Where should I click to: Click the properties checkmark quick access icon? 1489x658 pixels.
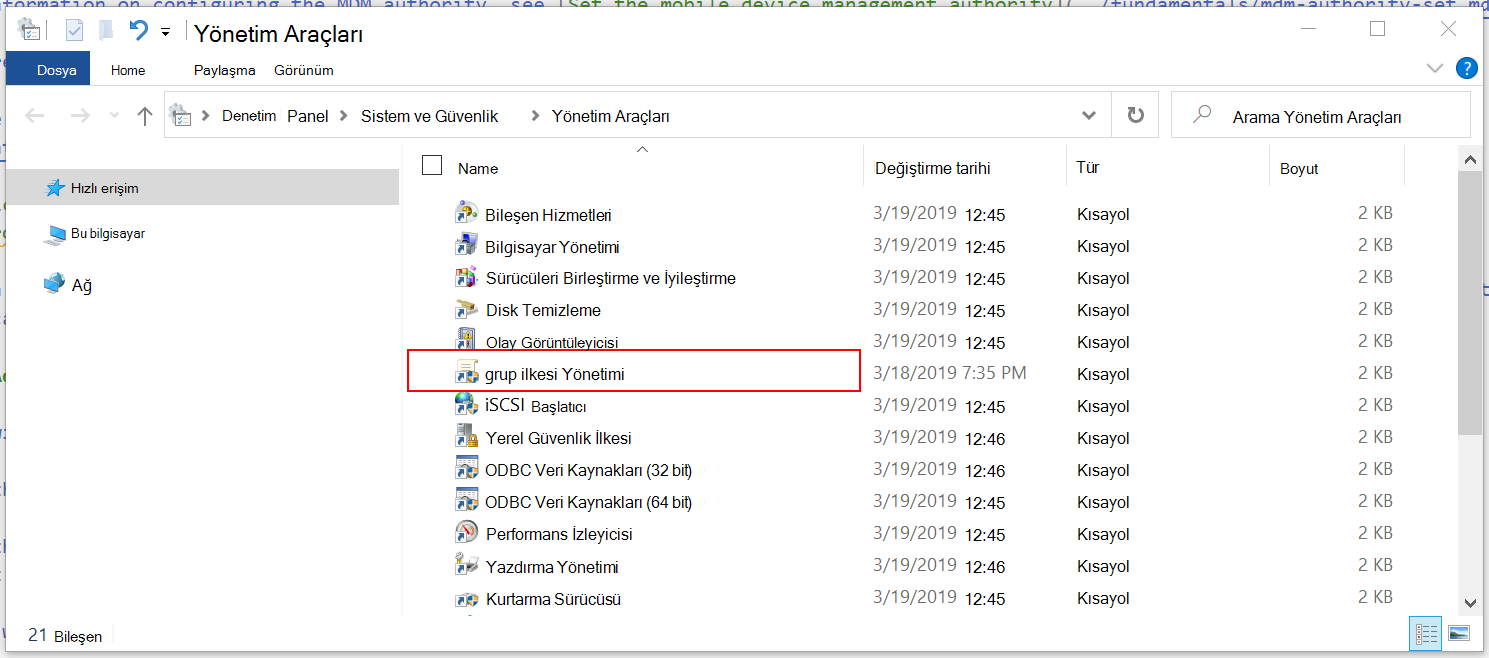tap(75, 31)
